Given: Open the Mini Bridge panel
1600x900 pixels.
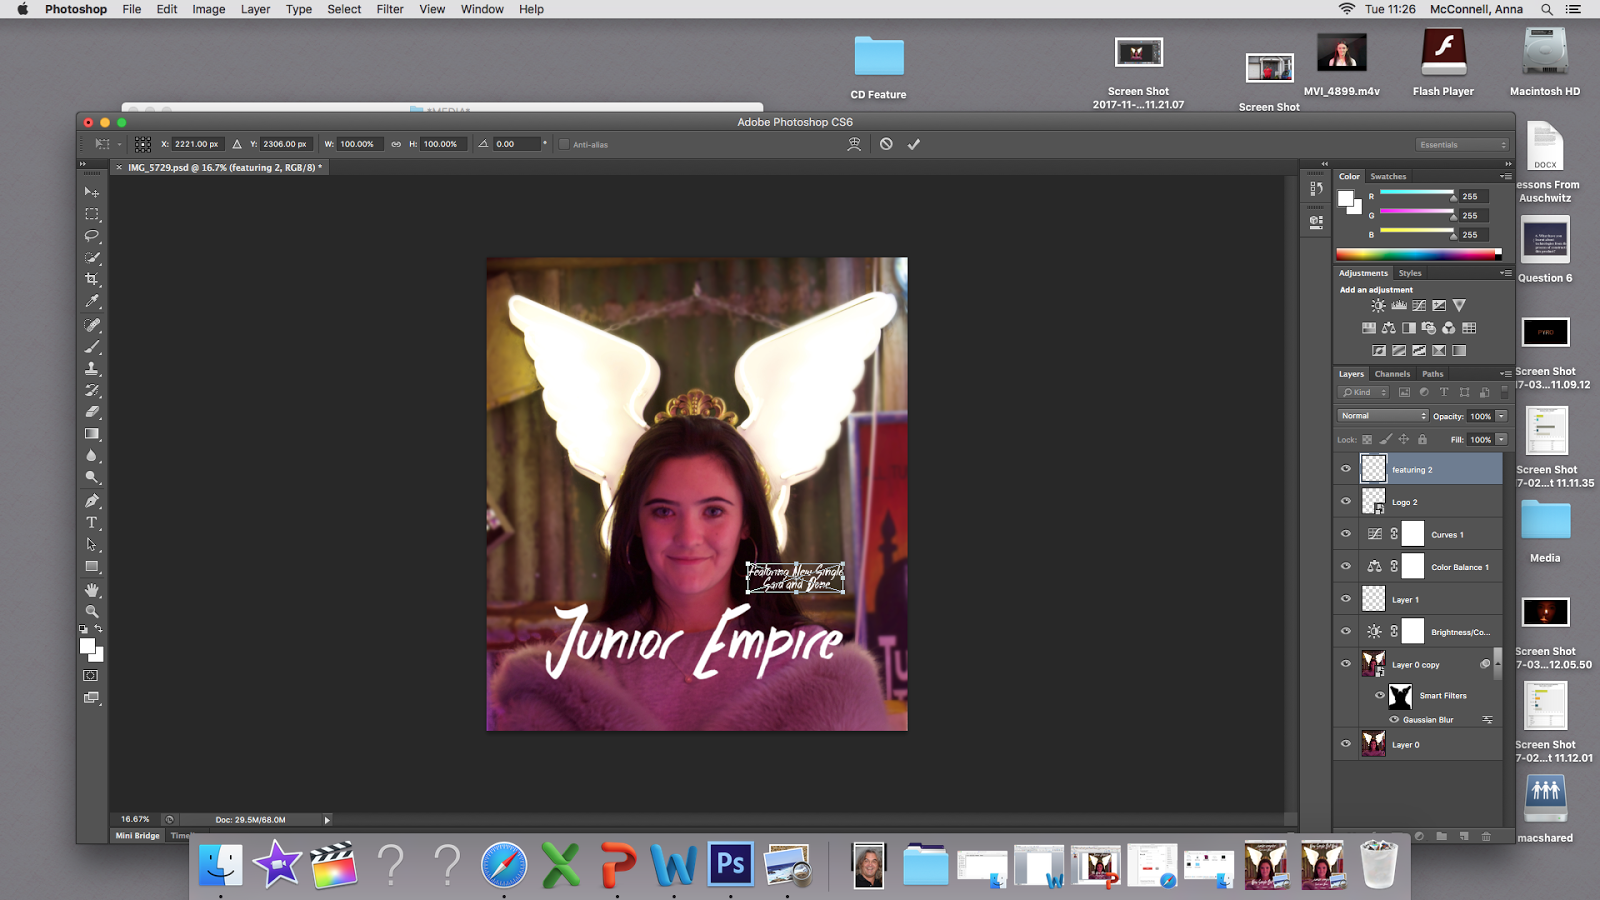Looking at the screenshot, I should 137,835.
